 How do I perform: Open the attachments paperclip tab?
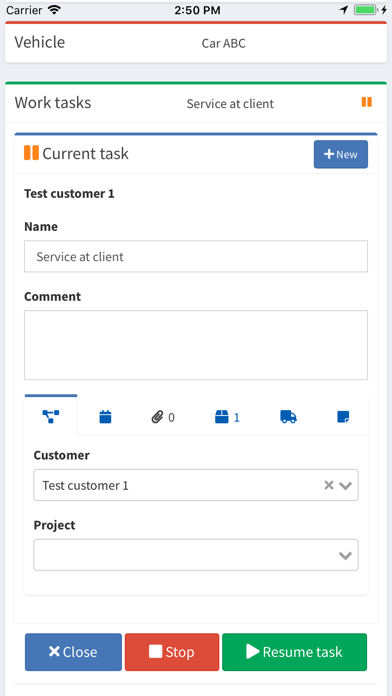coord(162,417)
